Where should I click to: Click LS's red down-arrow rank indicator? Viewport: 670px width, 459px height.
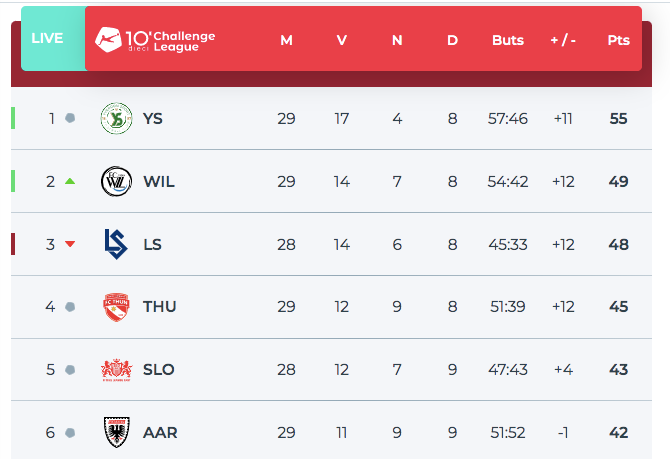(70, 244)
